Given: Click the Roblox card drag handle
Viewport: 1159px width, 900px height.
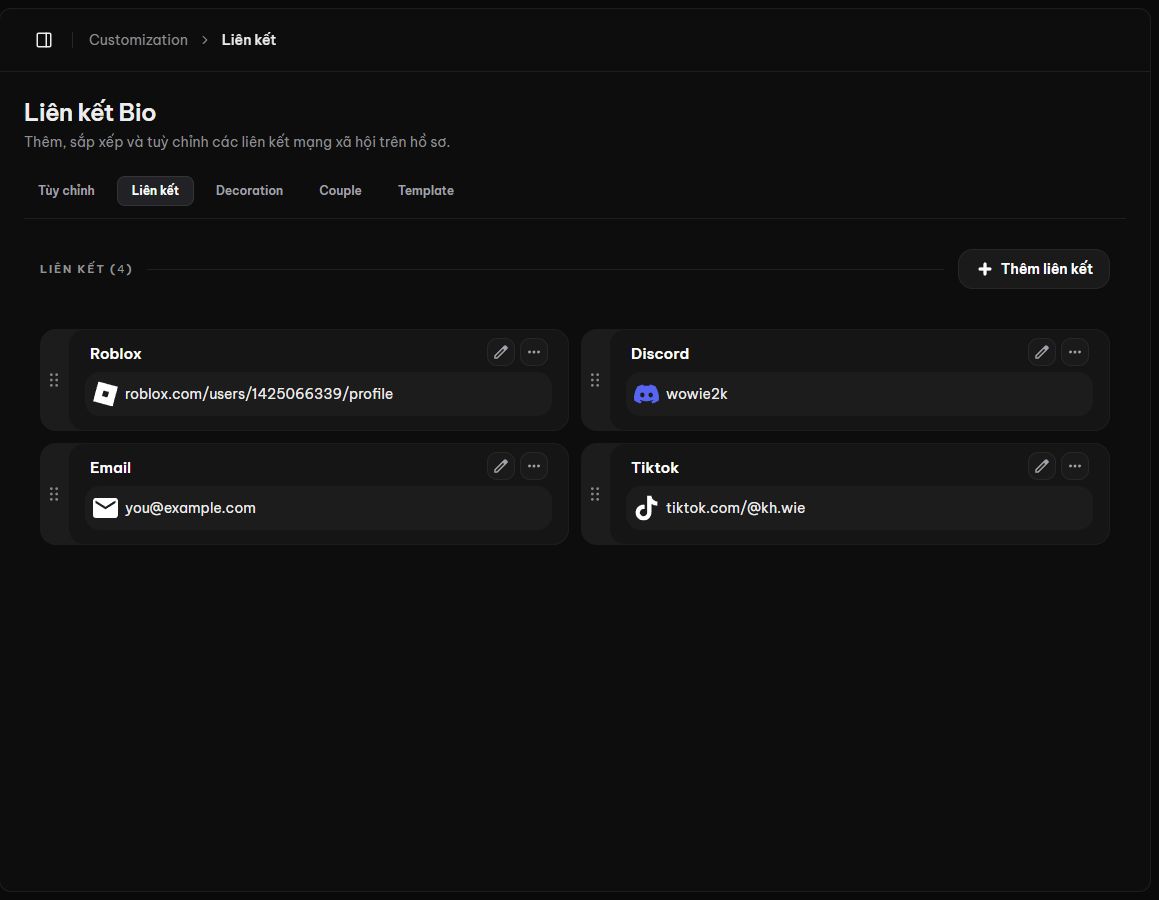Looking at the screenshot, I should tap(54, 380).
